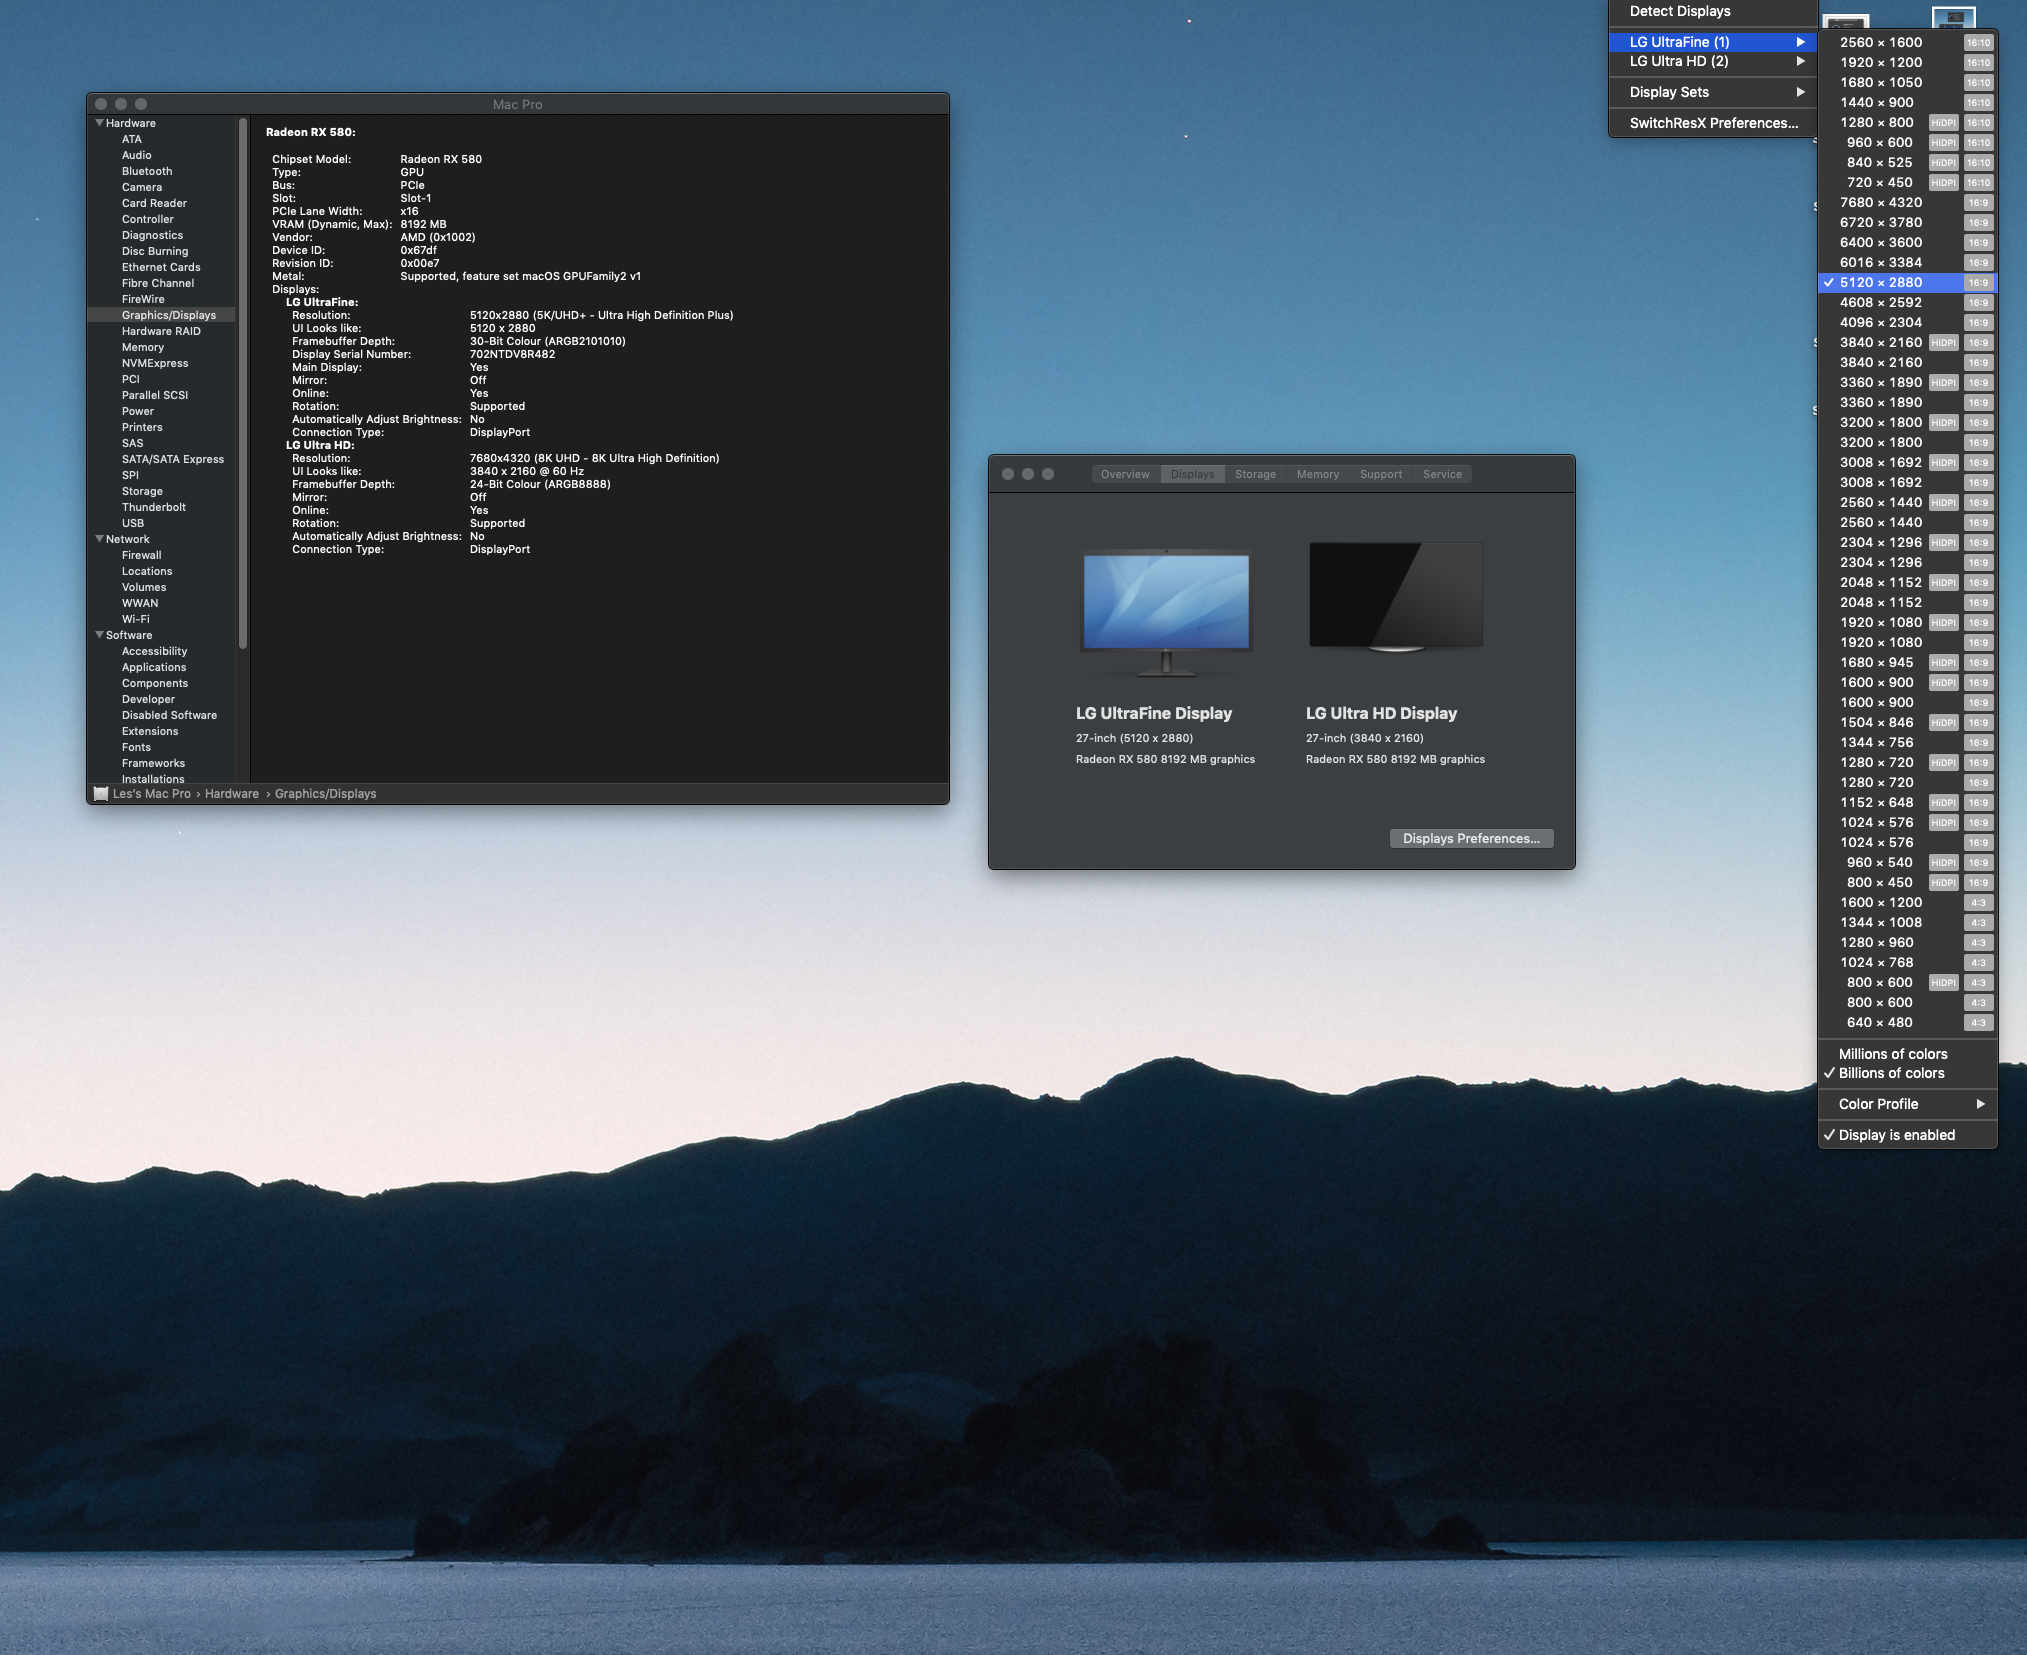This screenshot has width=2027, height=1655.
Task: Click the serial number 702NTDV8R482
Action: (512, 354)
